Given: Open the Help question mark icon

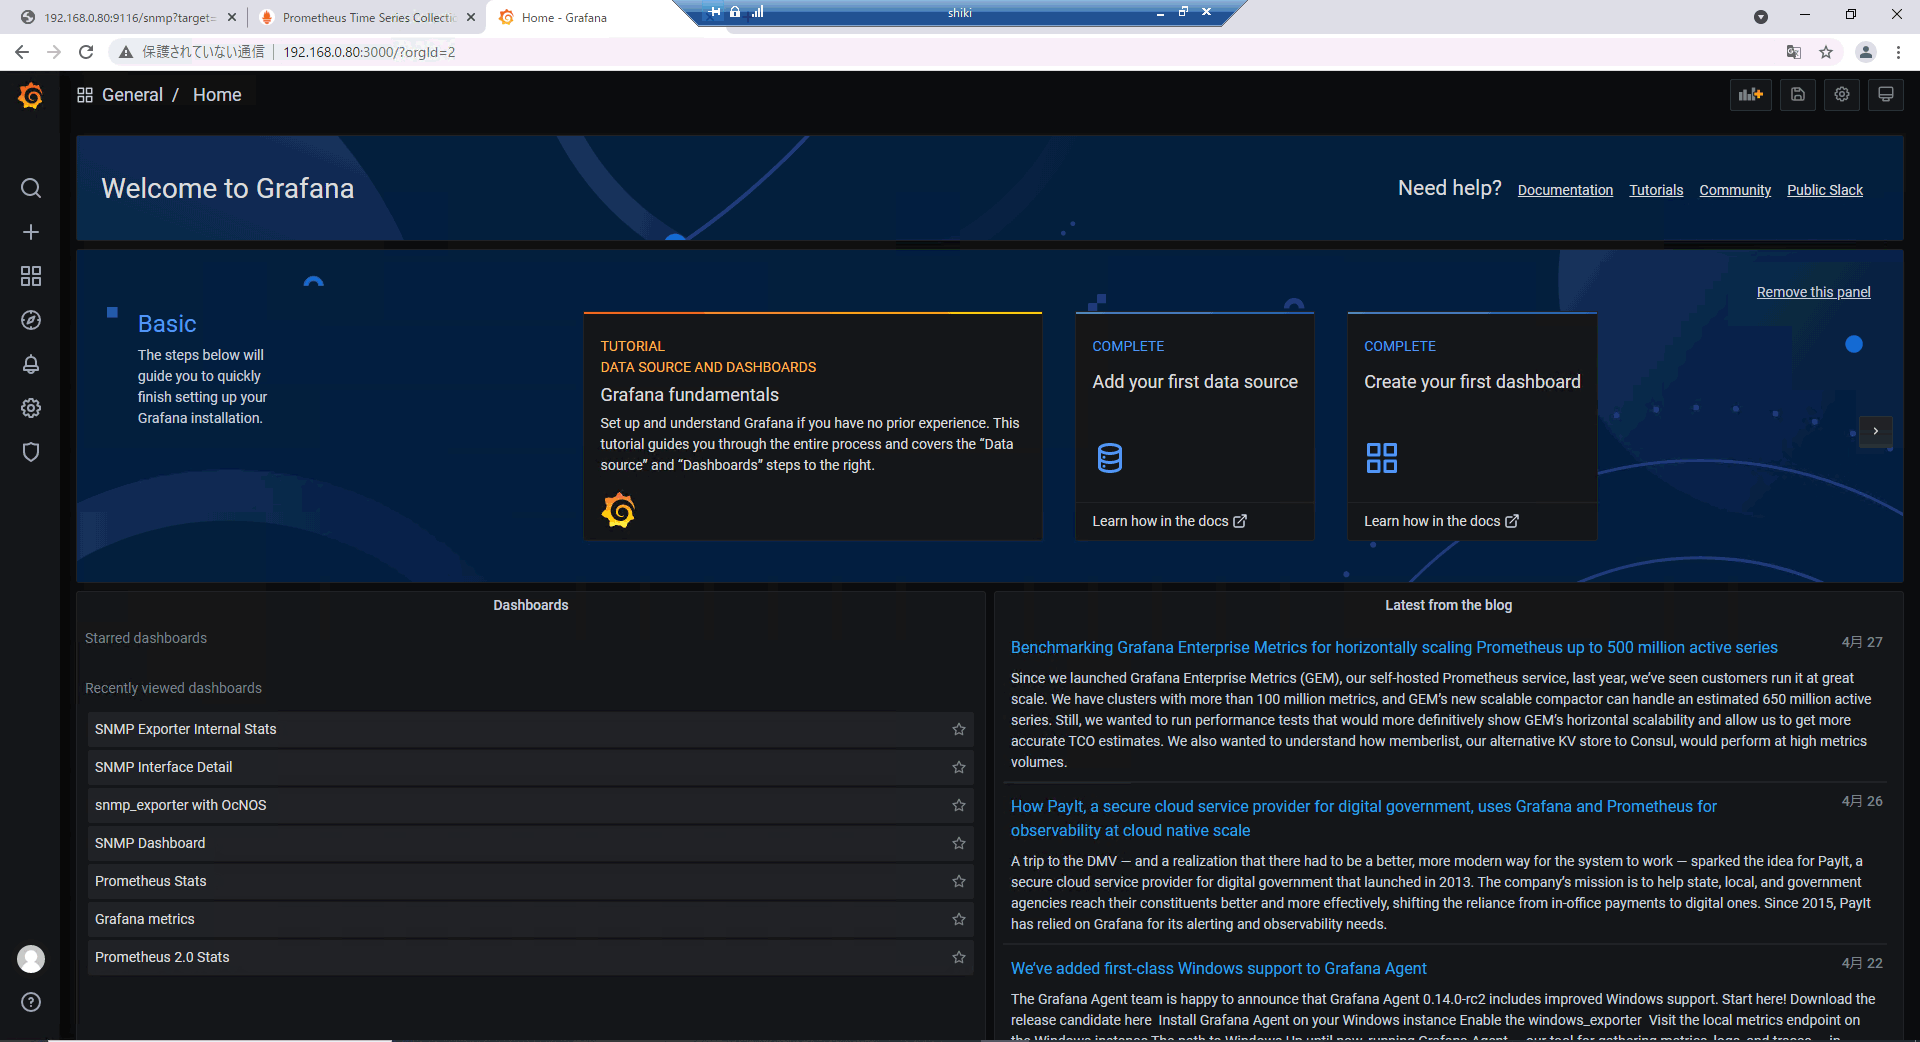Looking at the screenshot, I should pyautogui.click(x=31, y=1002).
